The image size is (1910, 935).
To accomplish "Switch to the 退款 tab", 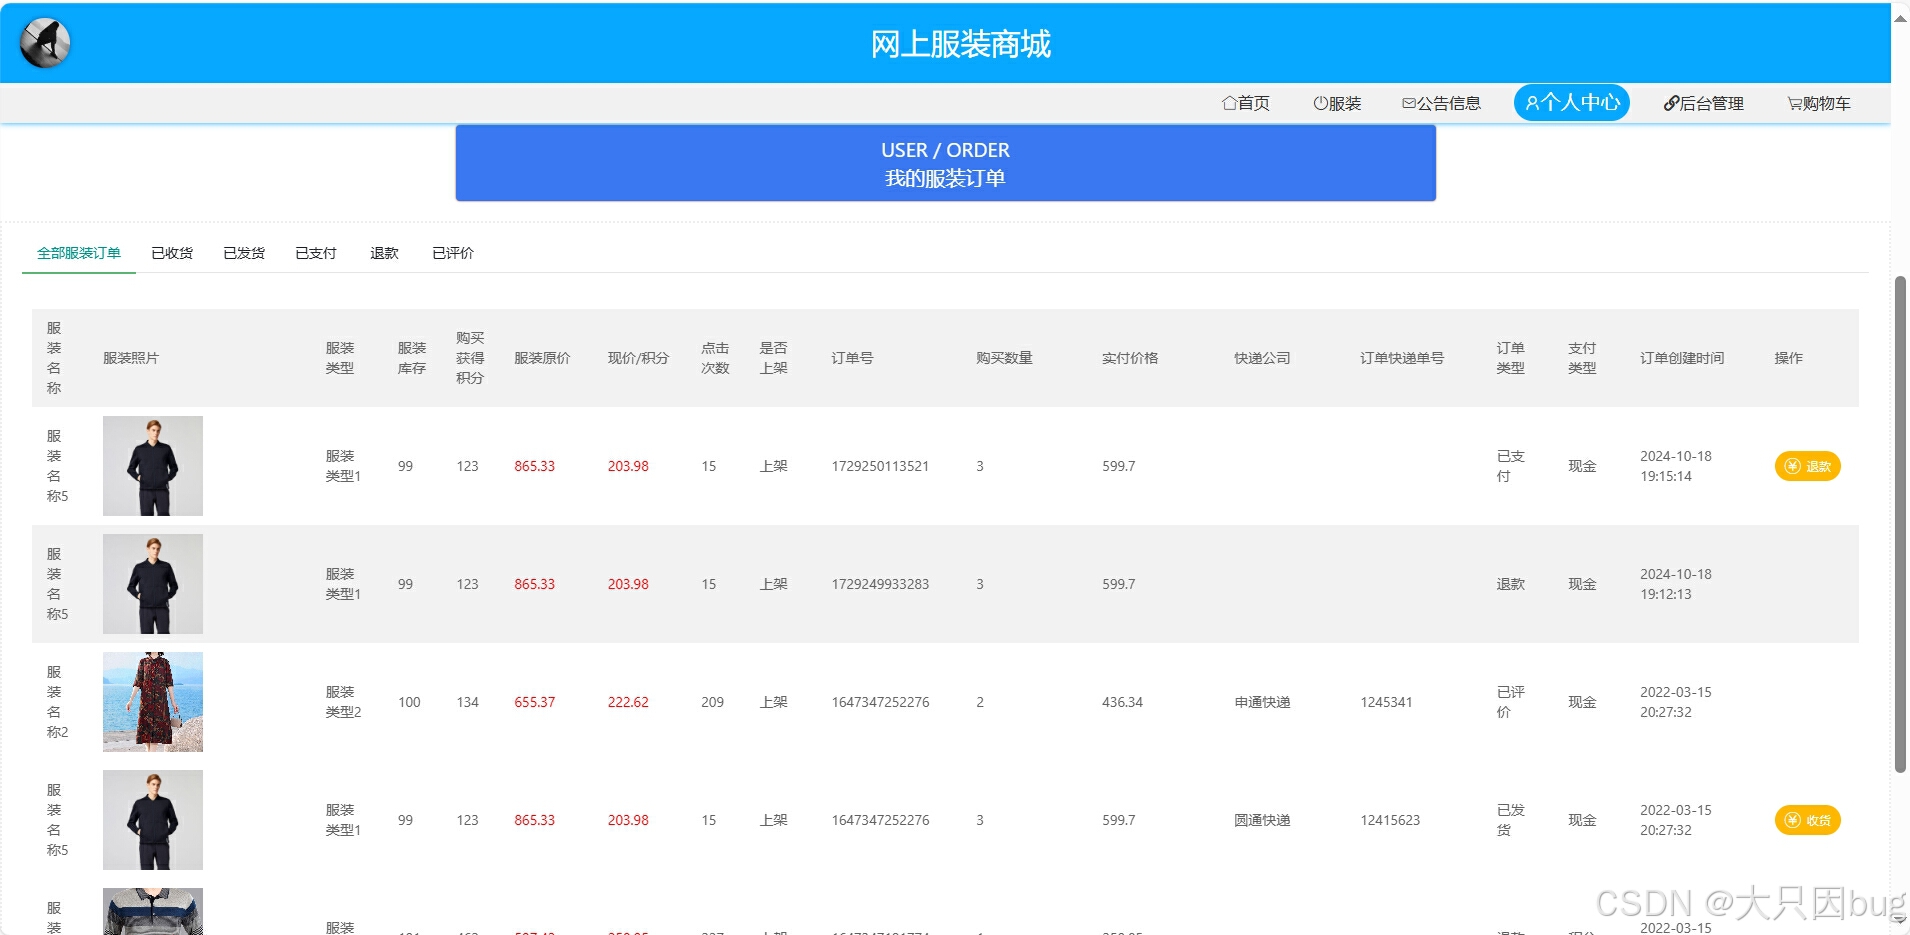I will click(384, 253).
